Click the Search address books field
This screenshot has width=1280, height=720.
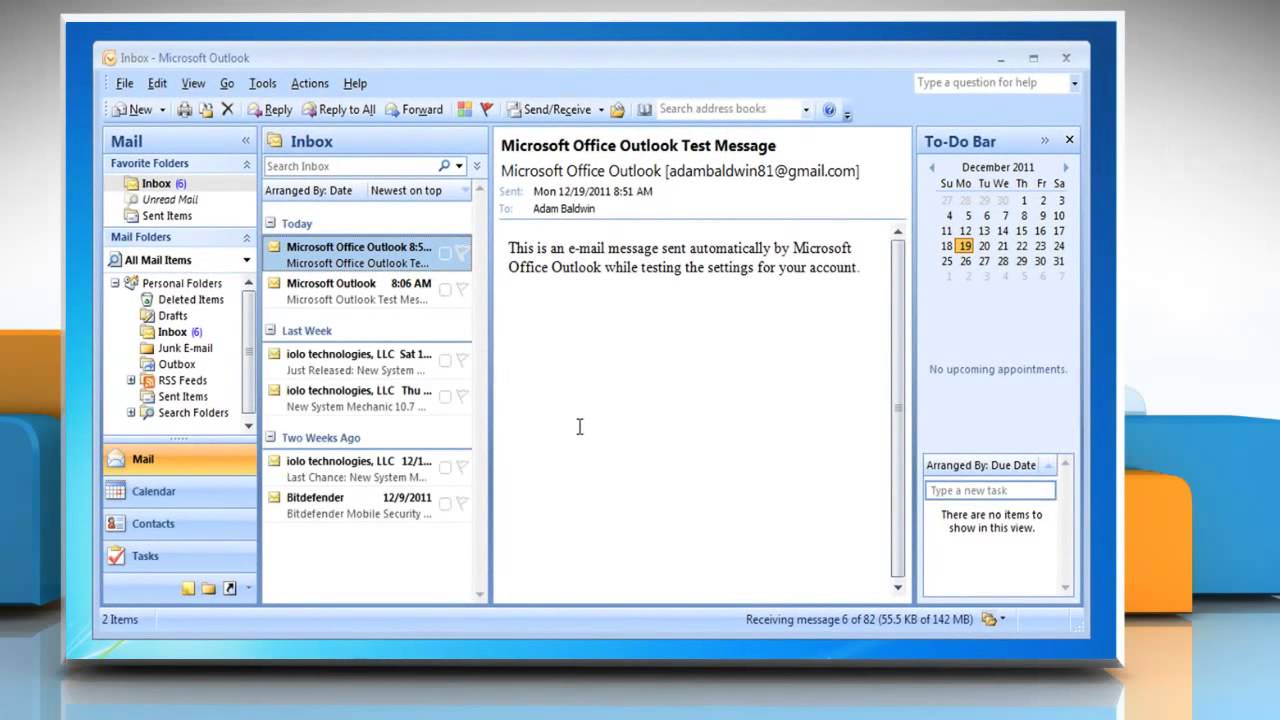pyautogui.click(x=727, y=109)
